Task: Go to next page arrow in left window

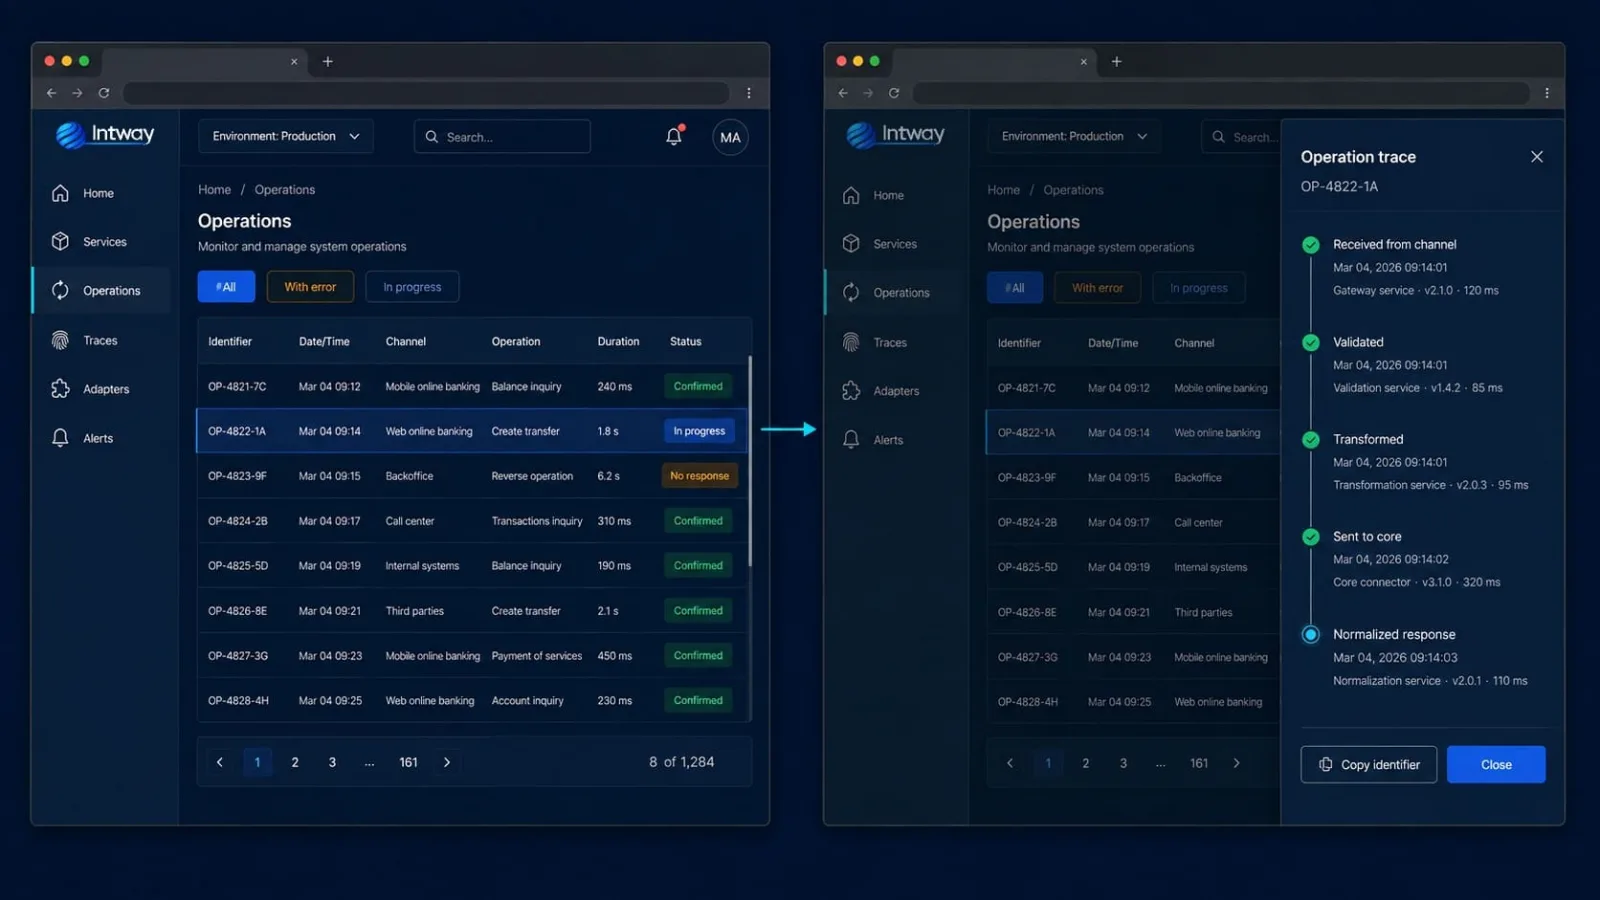Action: (x=447, y=762)
